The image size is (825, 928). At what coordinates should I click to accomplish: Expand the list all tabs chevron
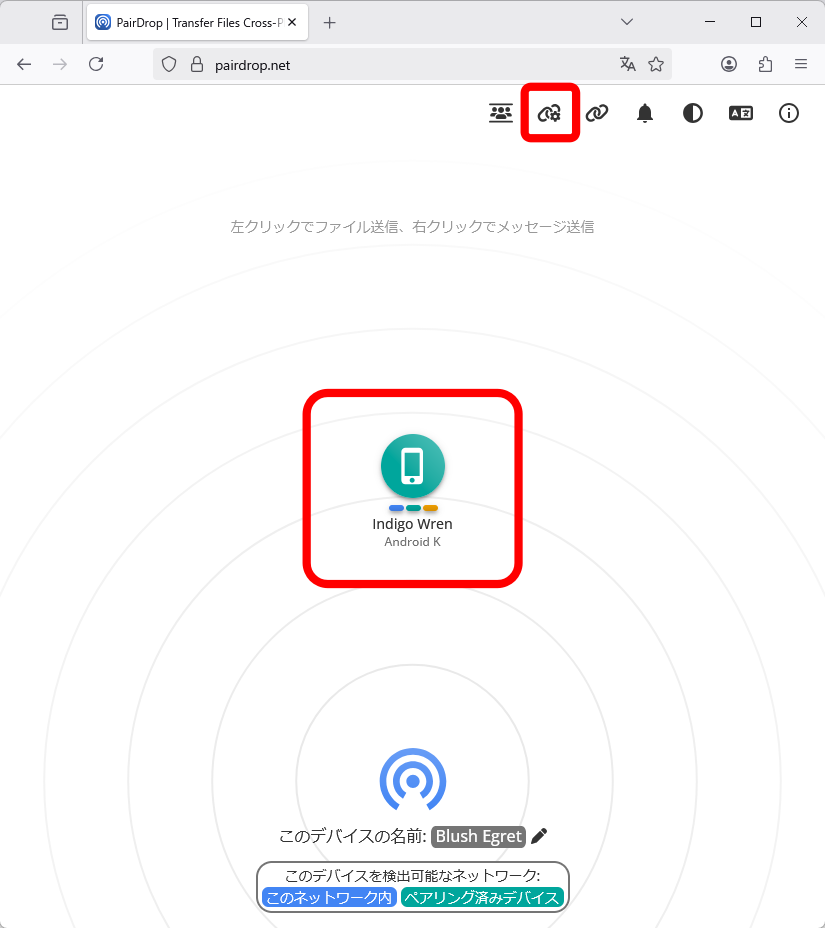pyautogui.click(x=627, y=22)
